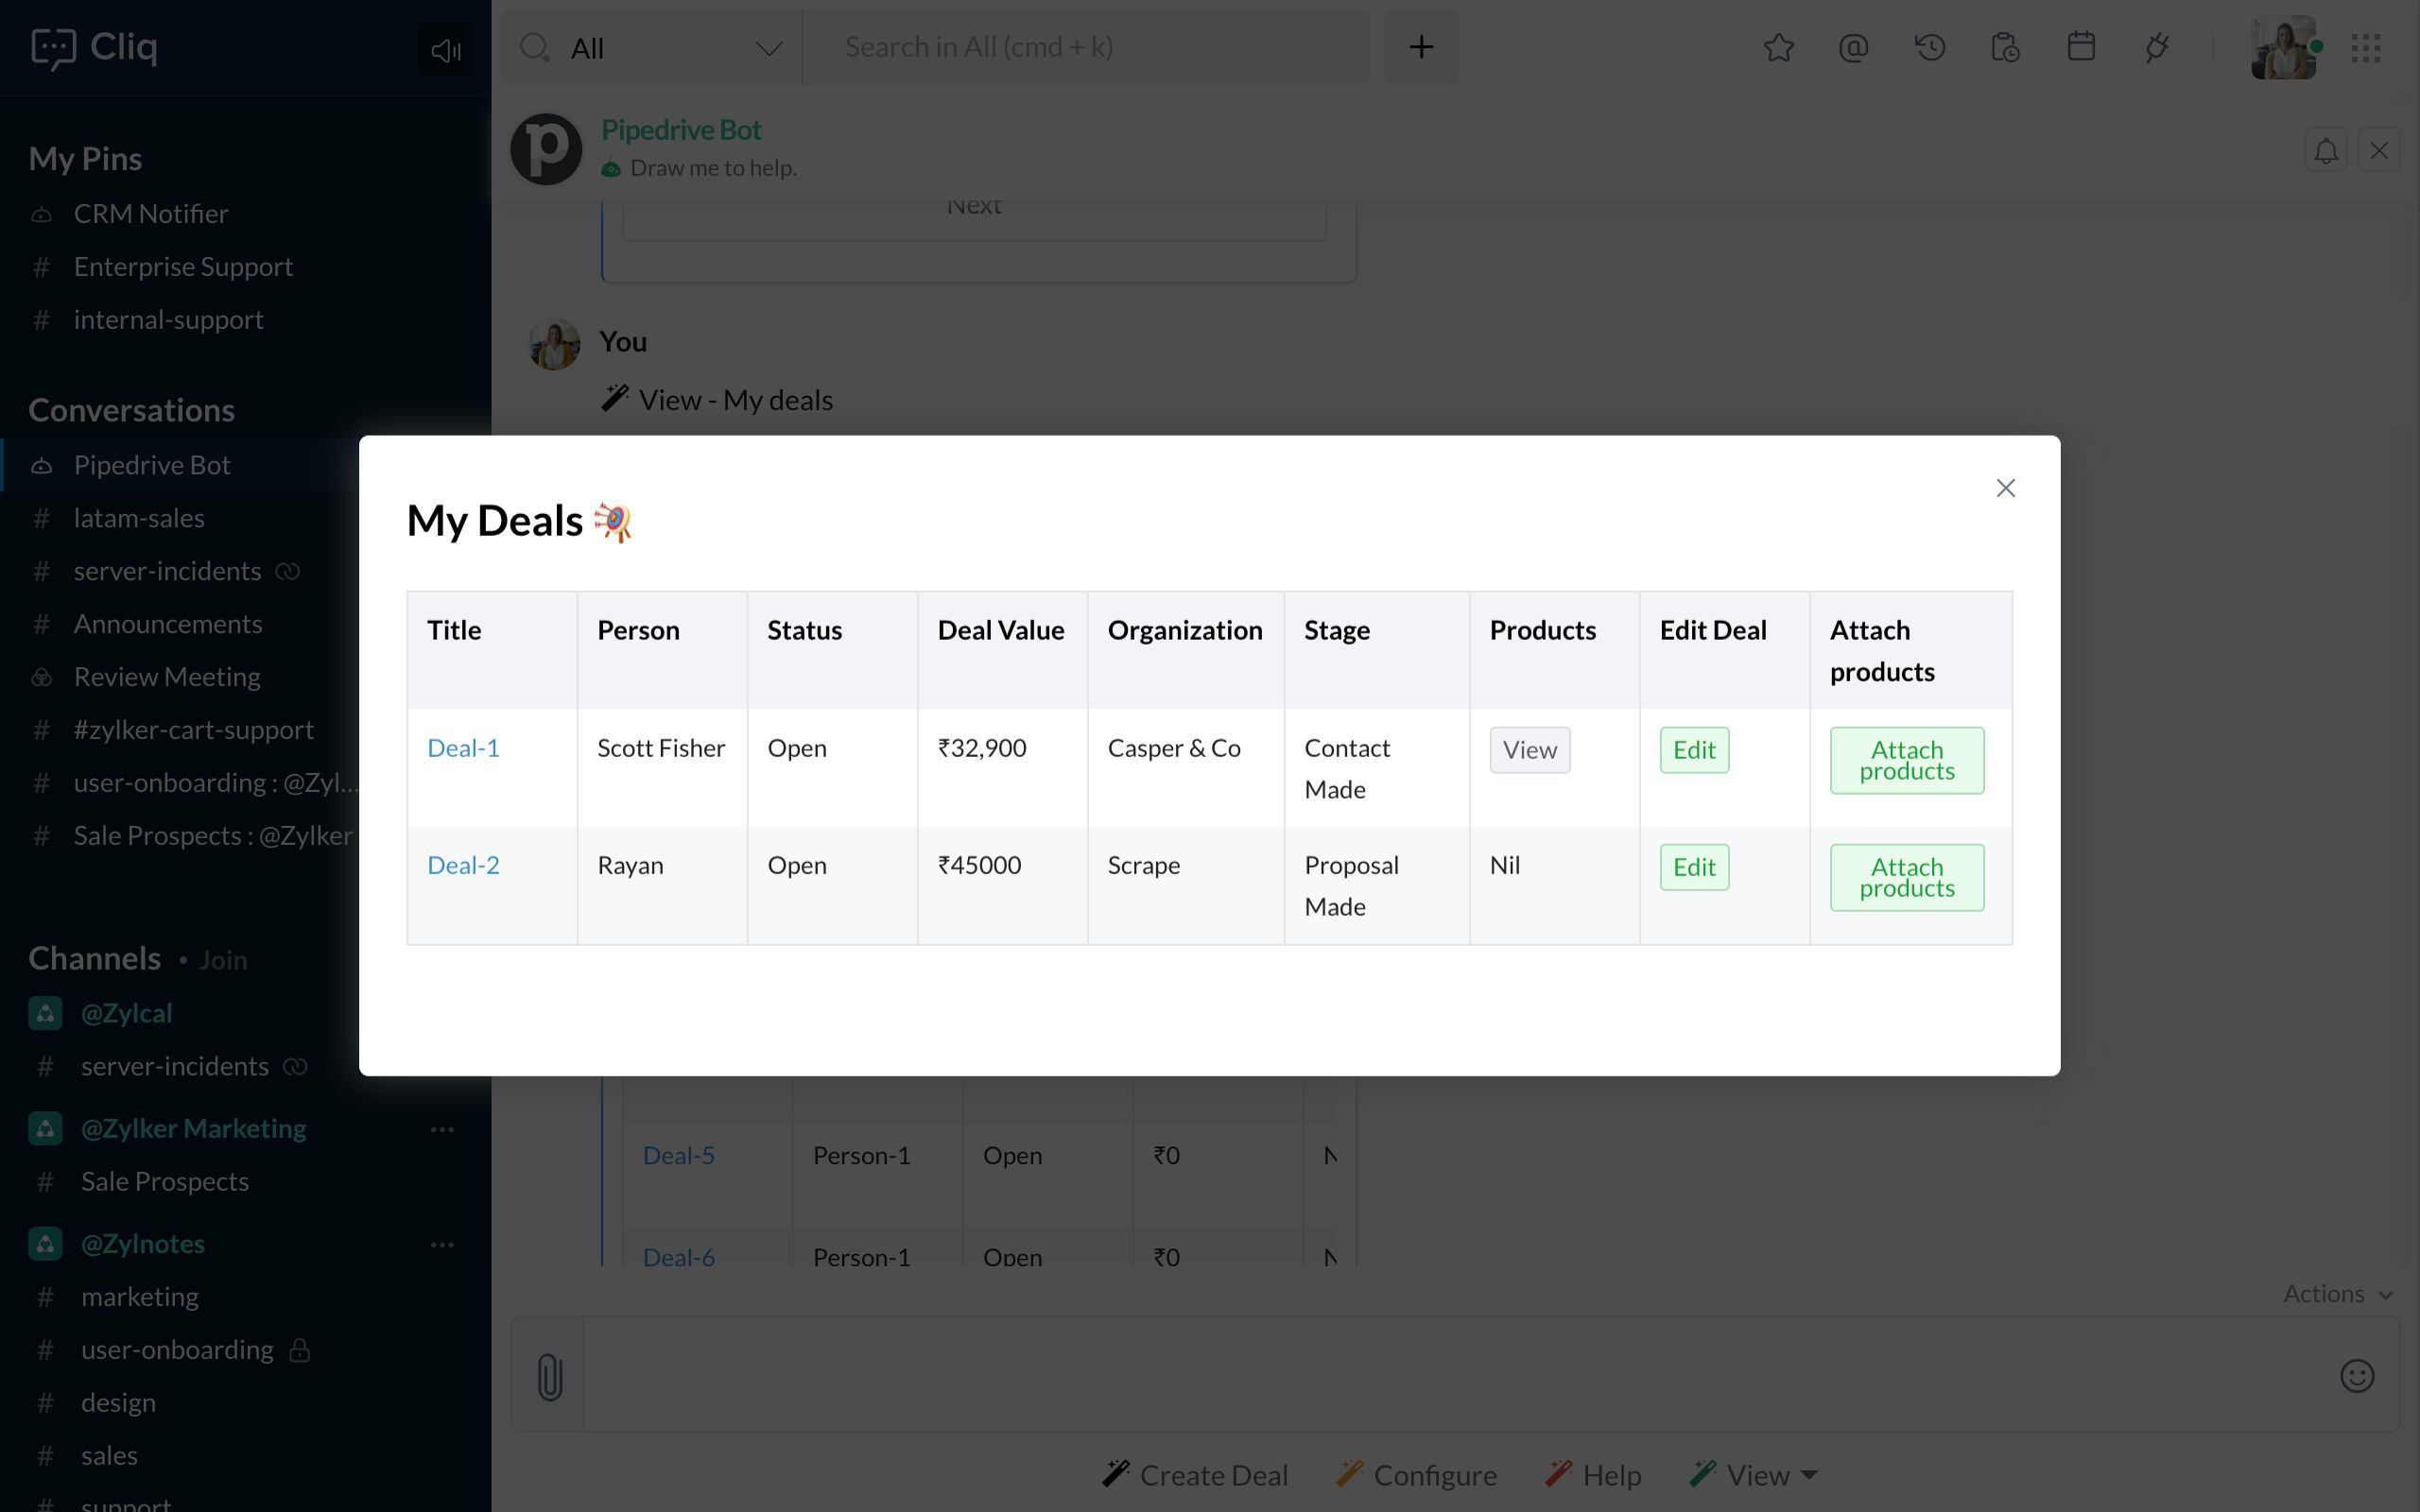Click Help bot action
The height and width of the screenshot is (1512, 2420).
pyautogui.click(x=1593, y=1475)
